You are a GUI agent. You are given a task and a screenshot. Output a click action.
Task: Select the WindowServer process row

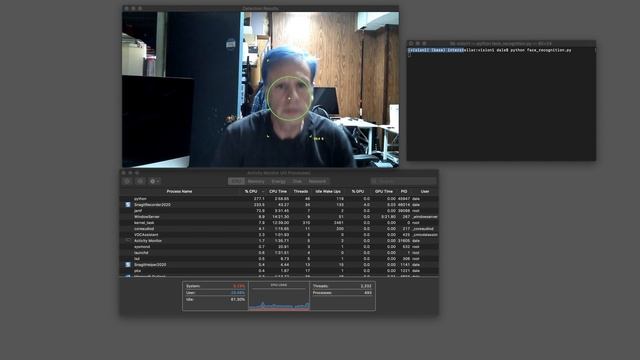pos(280,217)
